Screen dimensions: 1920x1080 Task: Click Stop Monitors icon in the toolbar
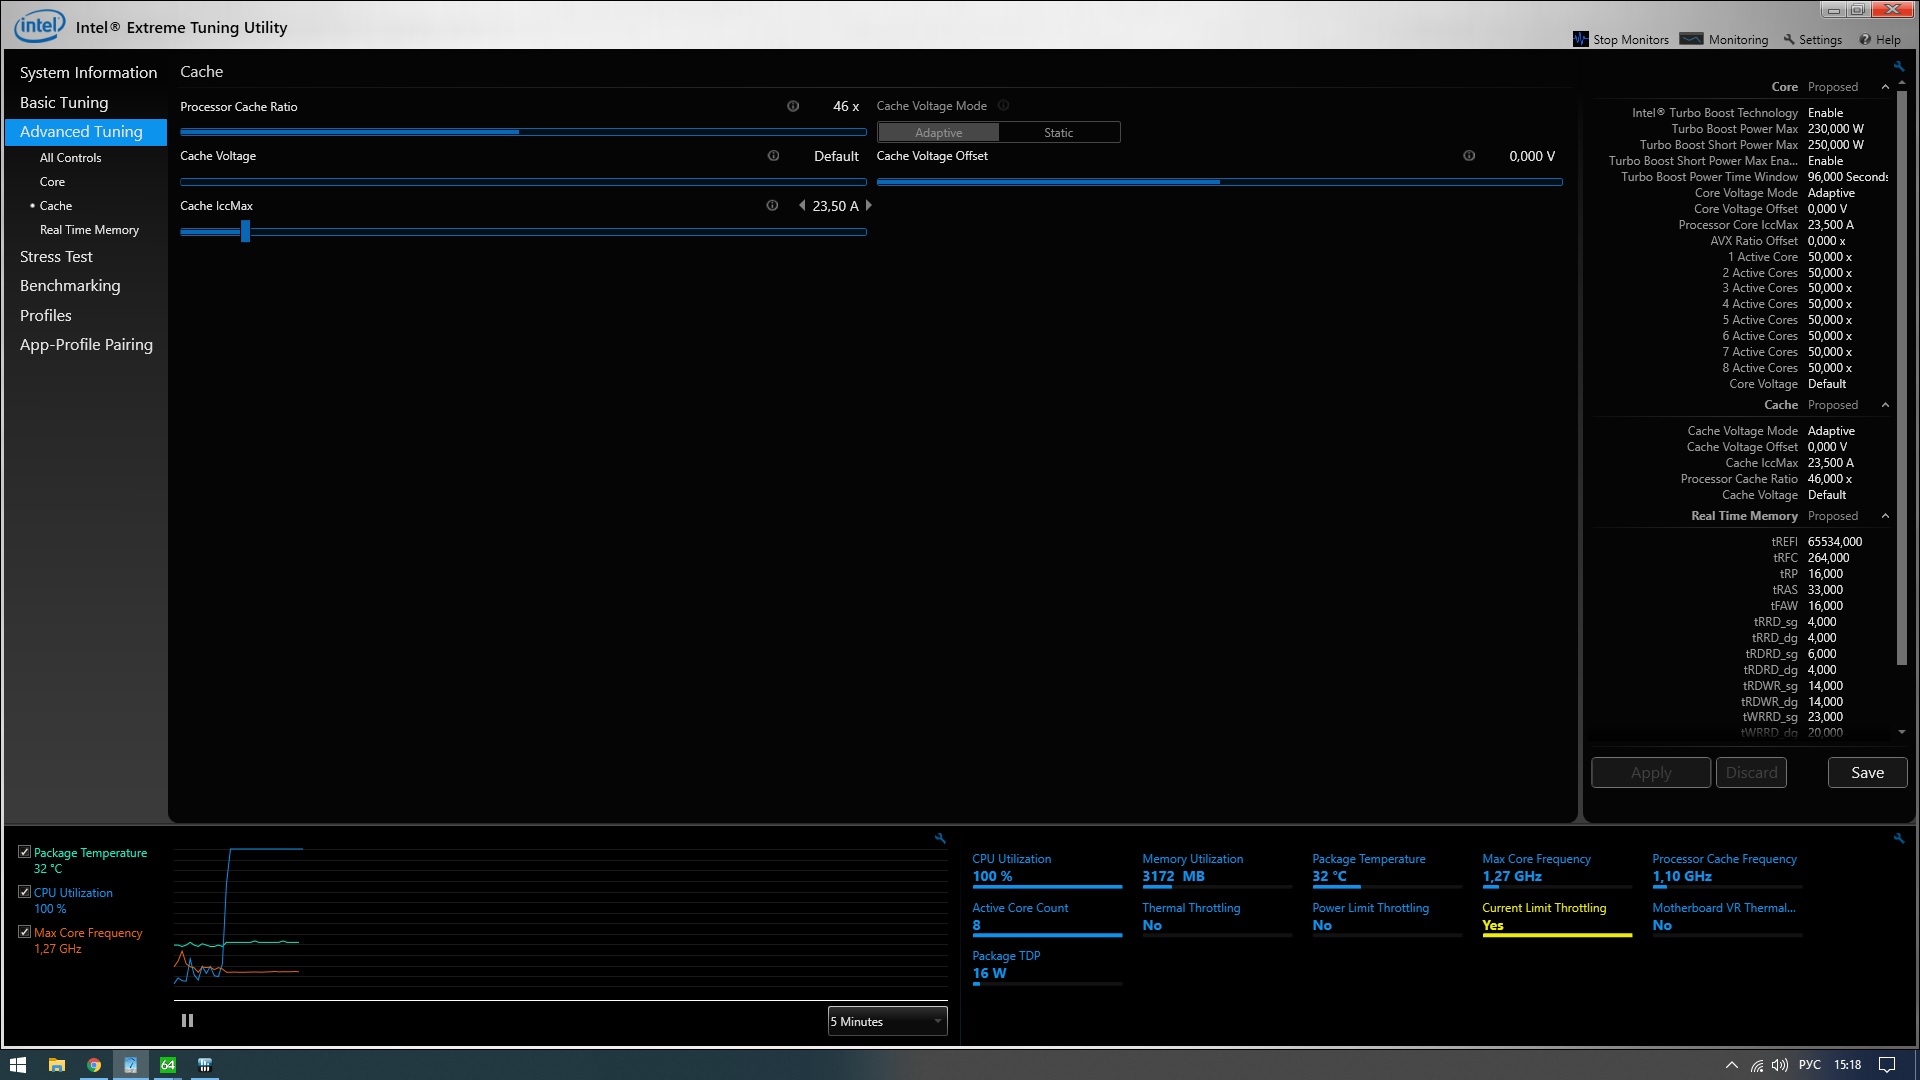click(x=1581, y=40)
